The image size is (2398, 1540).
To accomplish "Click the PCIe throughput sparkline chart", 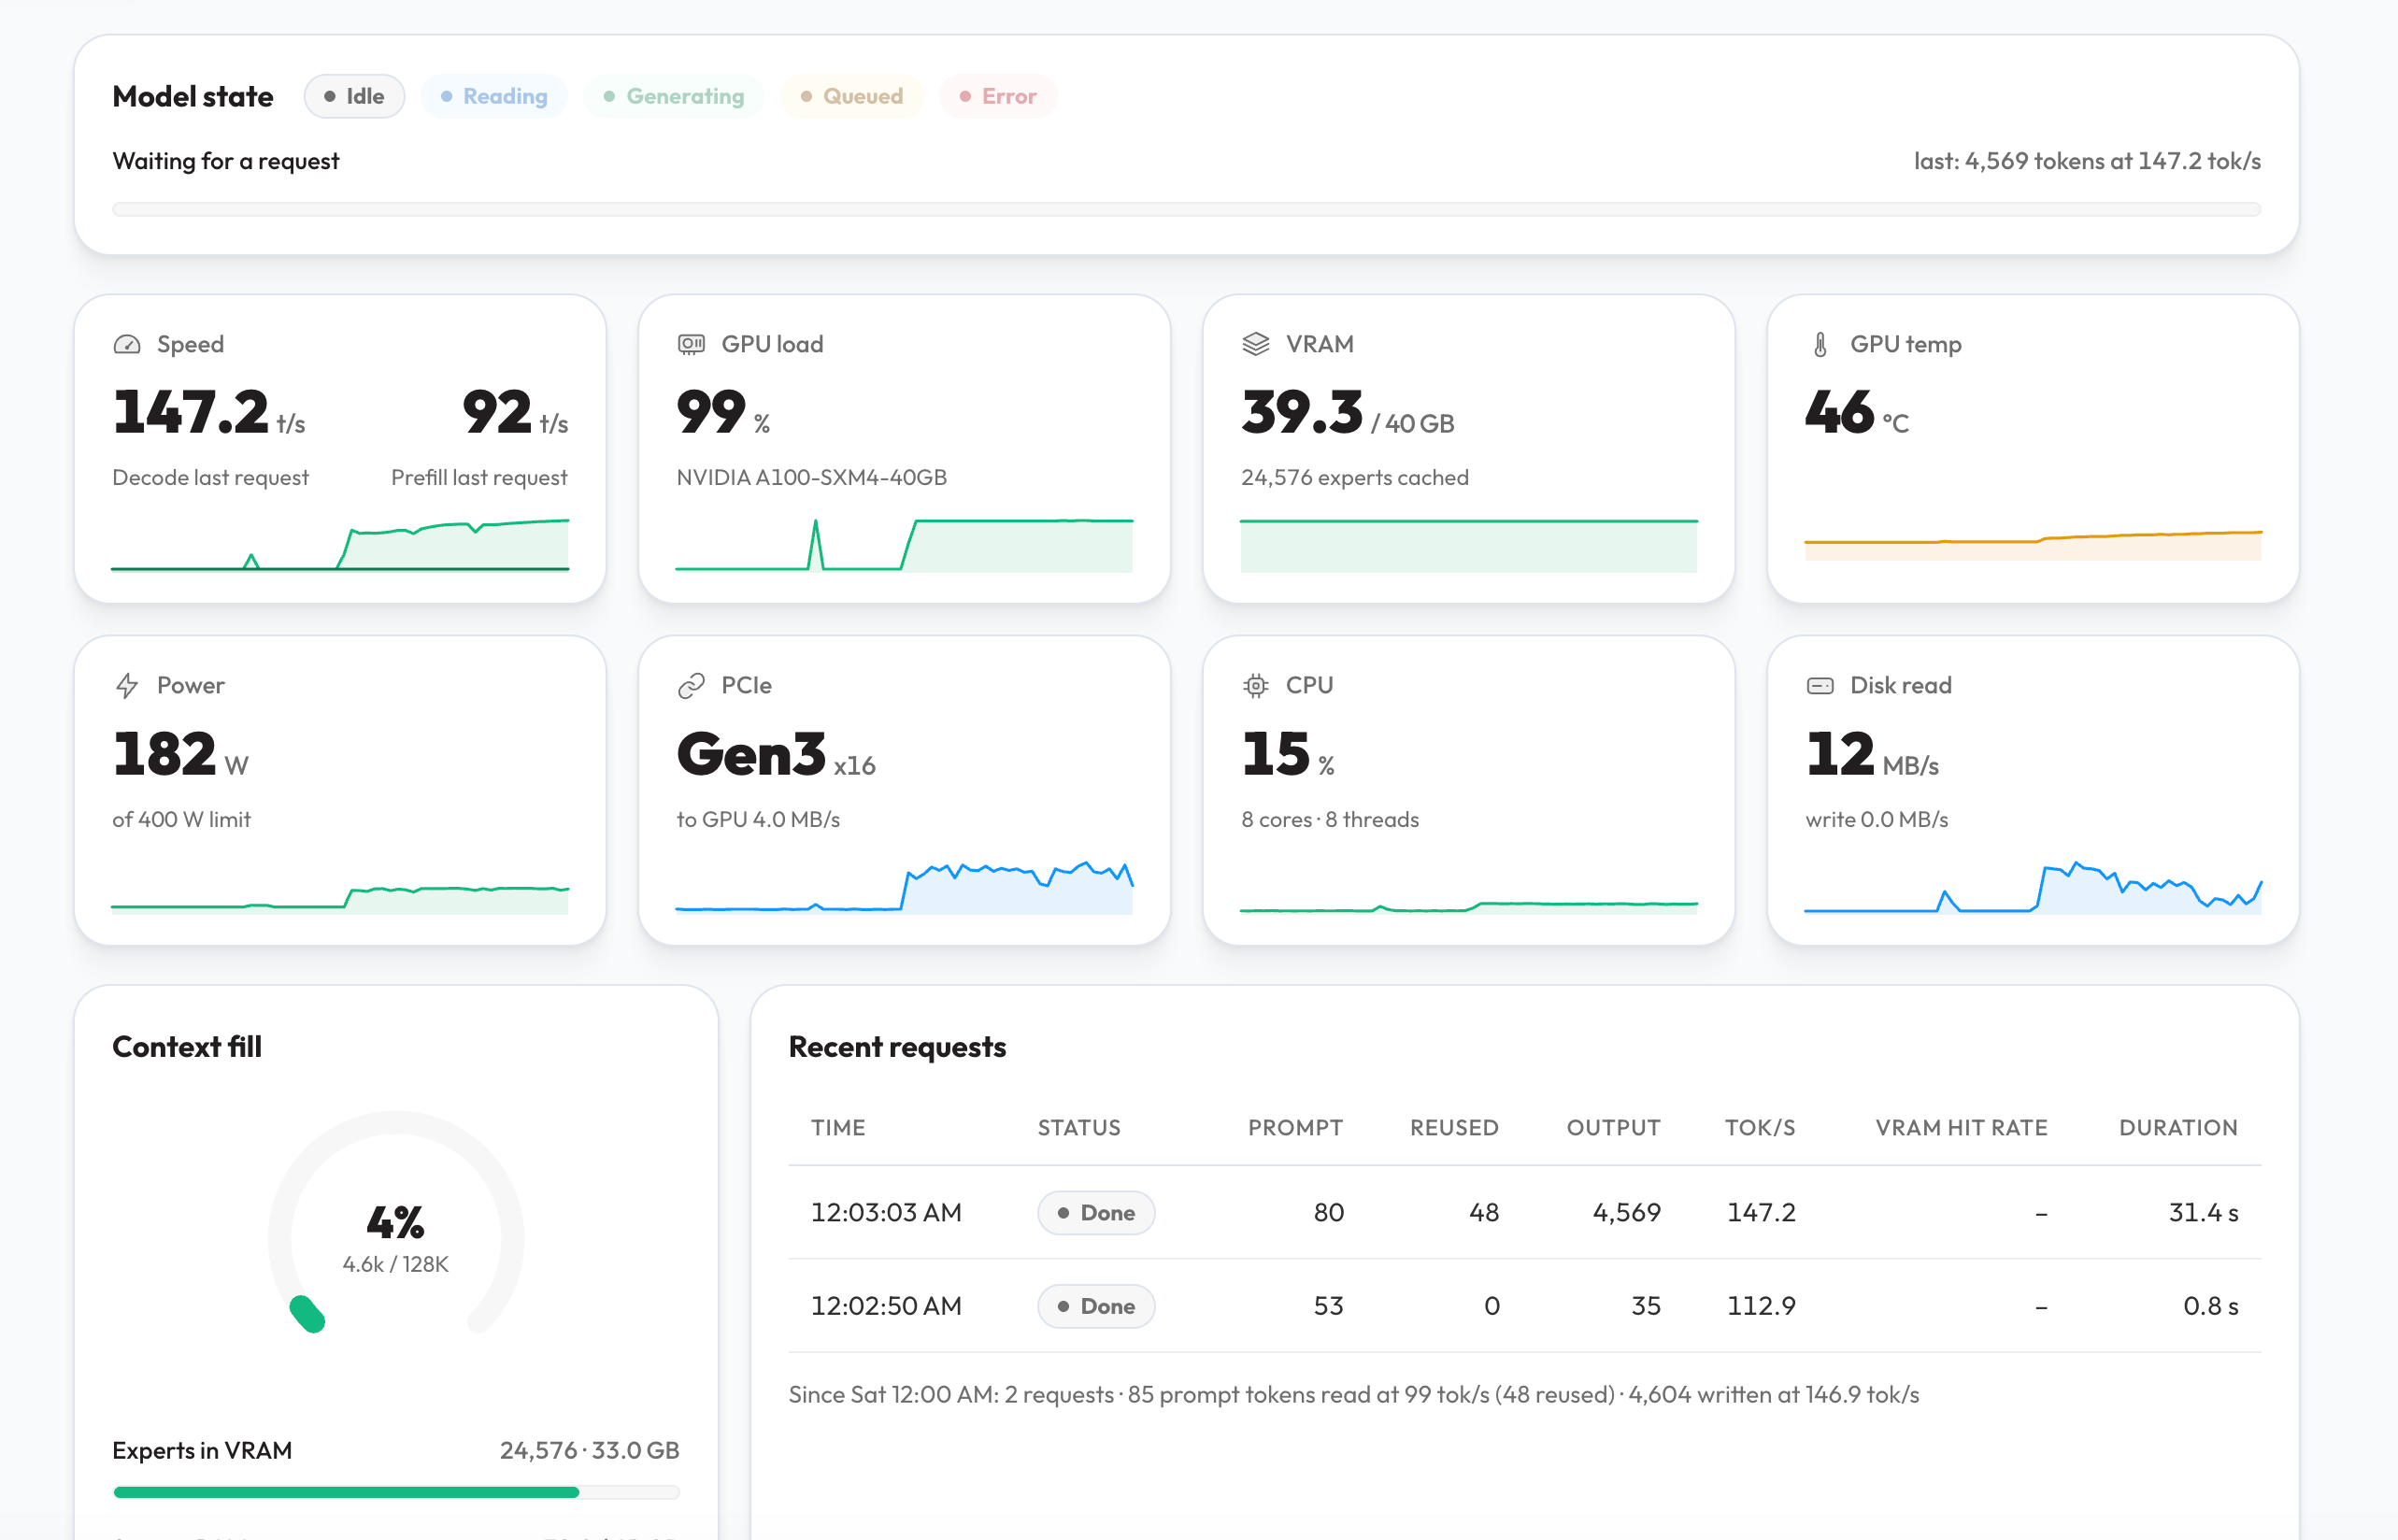I will [904, 886].
